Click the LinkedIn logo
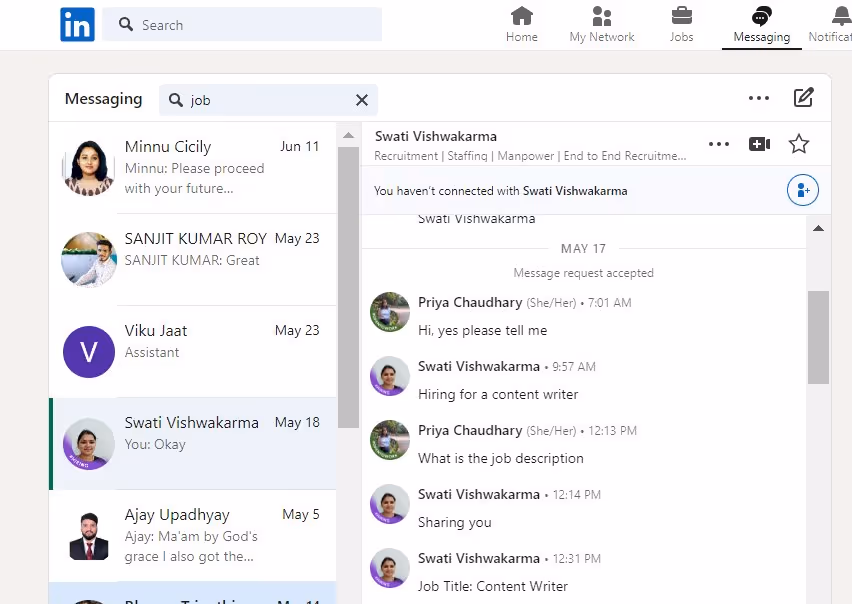This screenshot has height=604, width=852. [x=77, y=24]
